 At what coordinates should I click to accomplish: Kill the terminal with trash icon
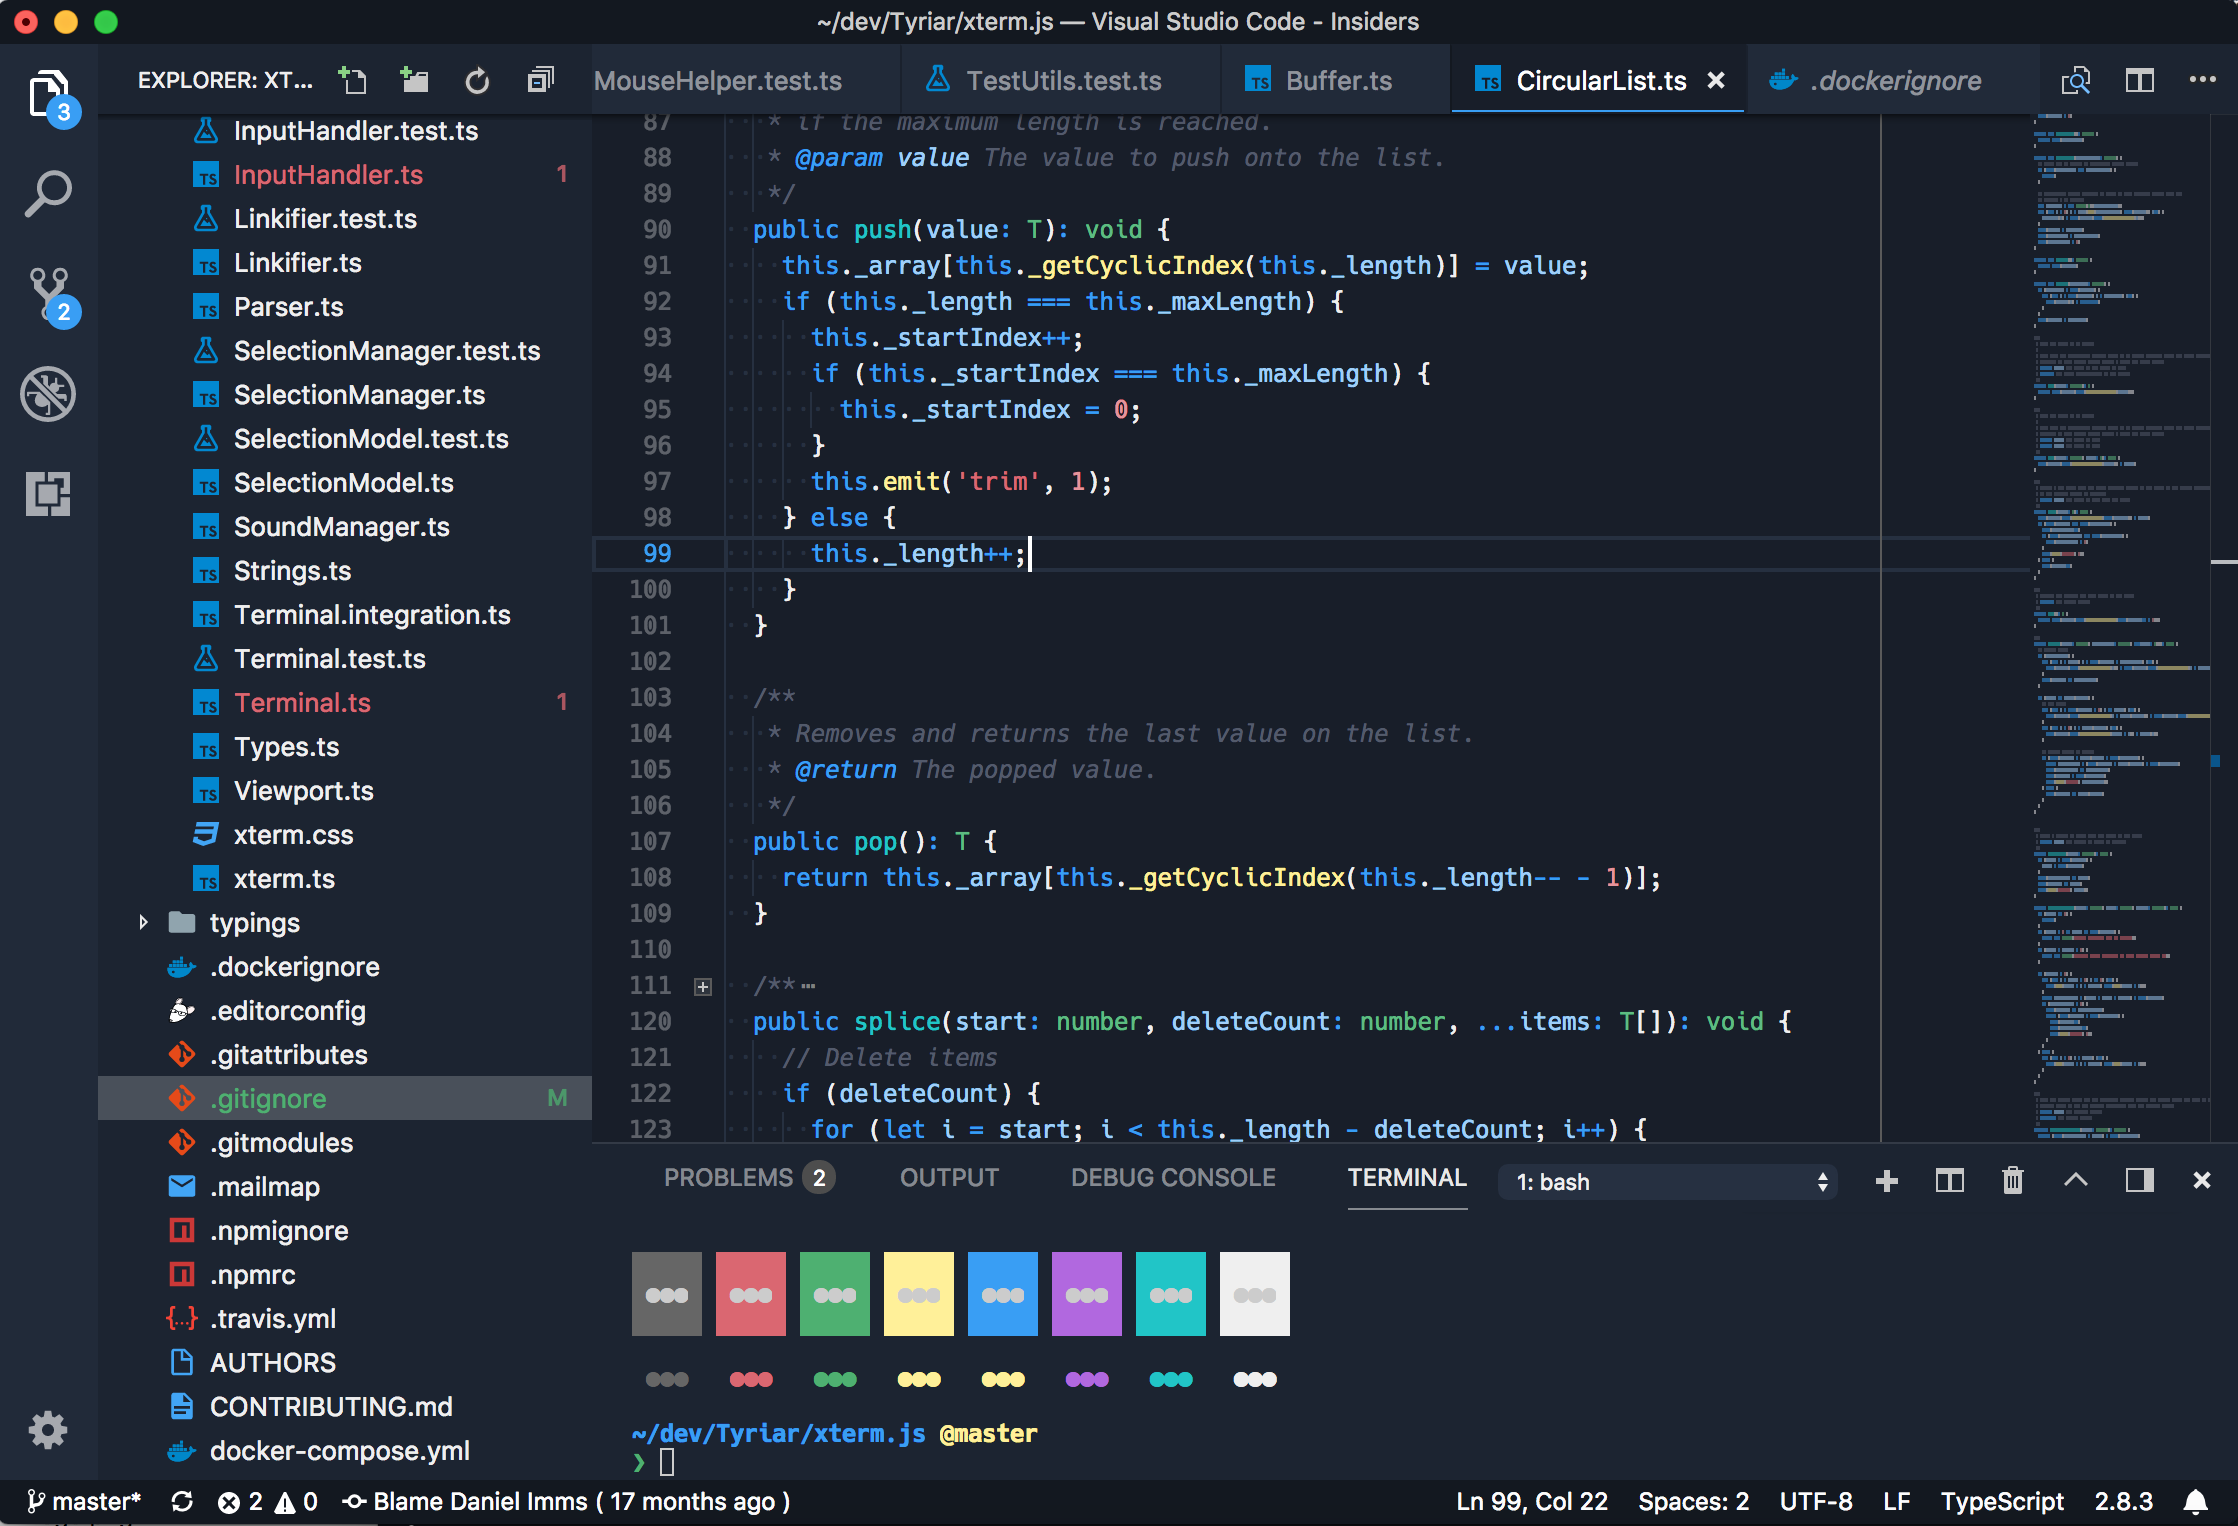[2013, 1181]
